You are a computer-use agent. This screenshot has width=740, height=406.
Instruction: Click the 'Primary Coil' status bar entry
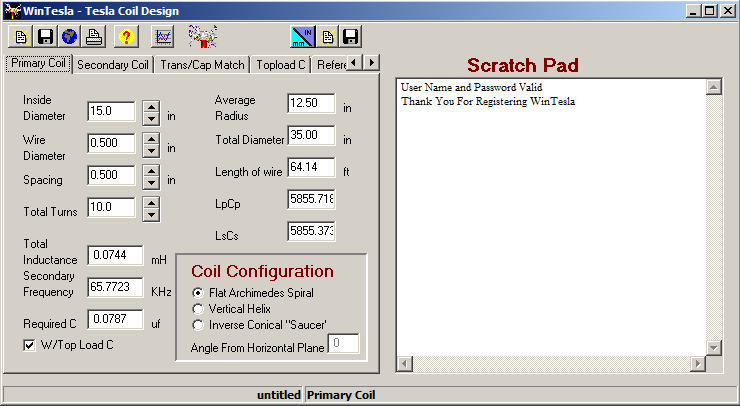tap(341, 395)
